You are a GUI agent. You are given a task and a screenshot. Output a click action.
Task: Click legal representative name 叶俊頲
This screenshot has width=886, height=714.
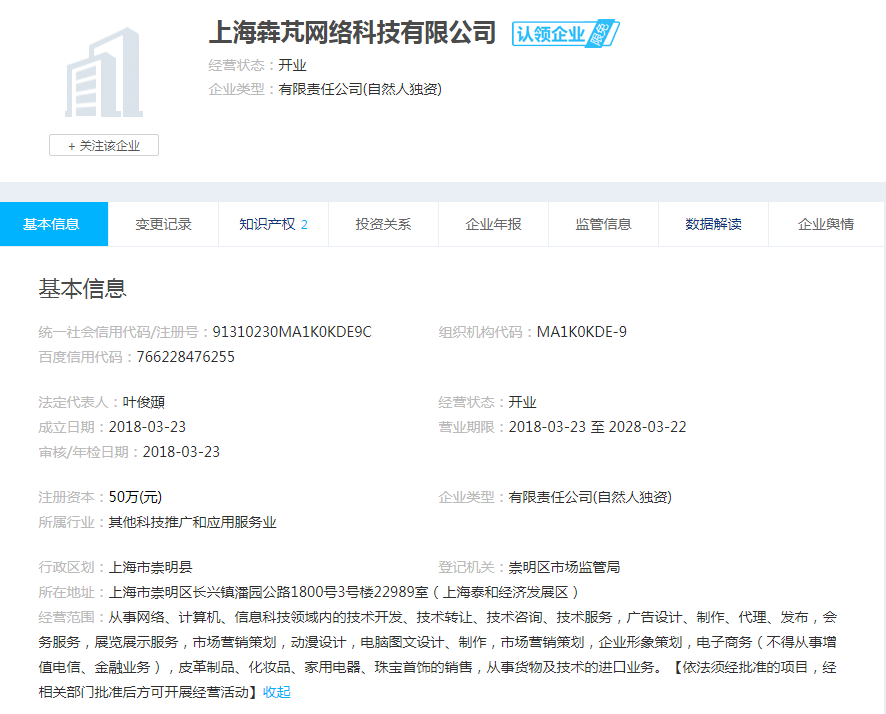coord(144,402)
